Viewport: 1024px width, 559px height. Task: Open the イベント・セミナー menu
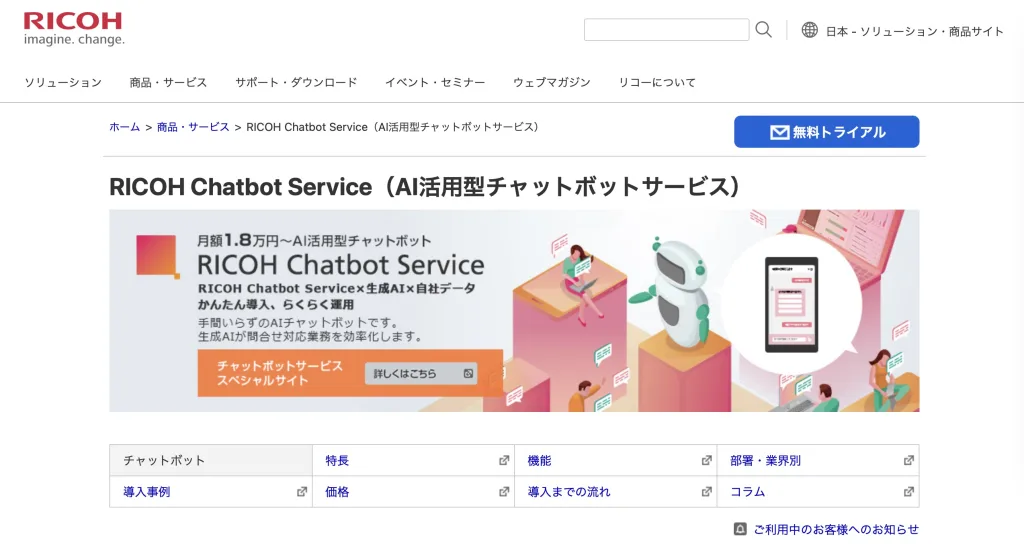[x=435, y=82]
